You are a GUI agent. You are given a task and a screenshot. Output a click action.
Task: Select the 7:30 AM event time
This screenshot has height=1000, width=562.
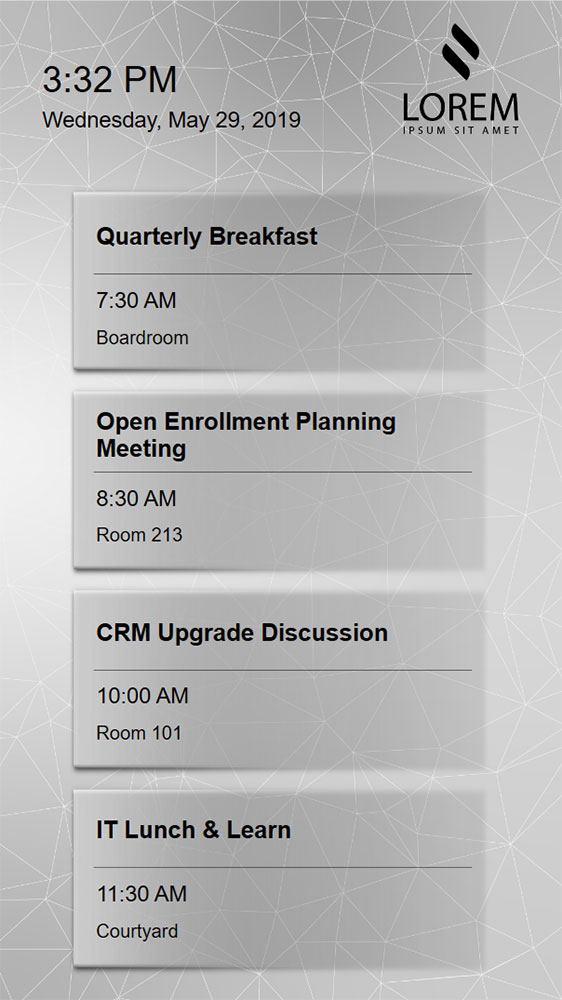(x=136, y=300)
